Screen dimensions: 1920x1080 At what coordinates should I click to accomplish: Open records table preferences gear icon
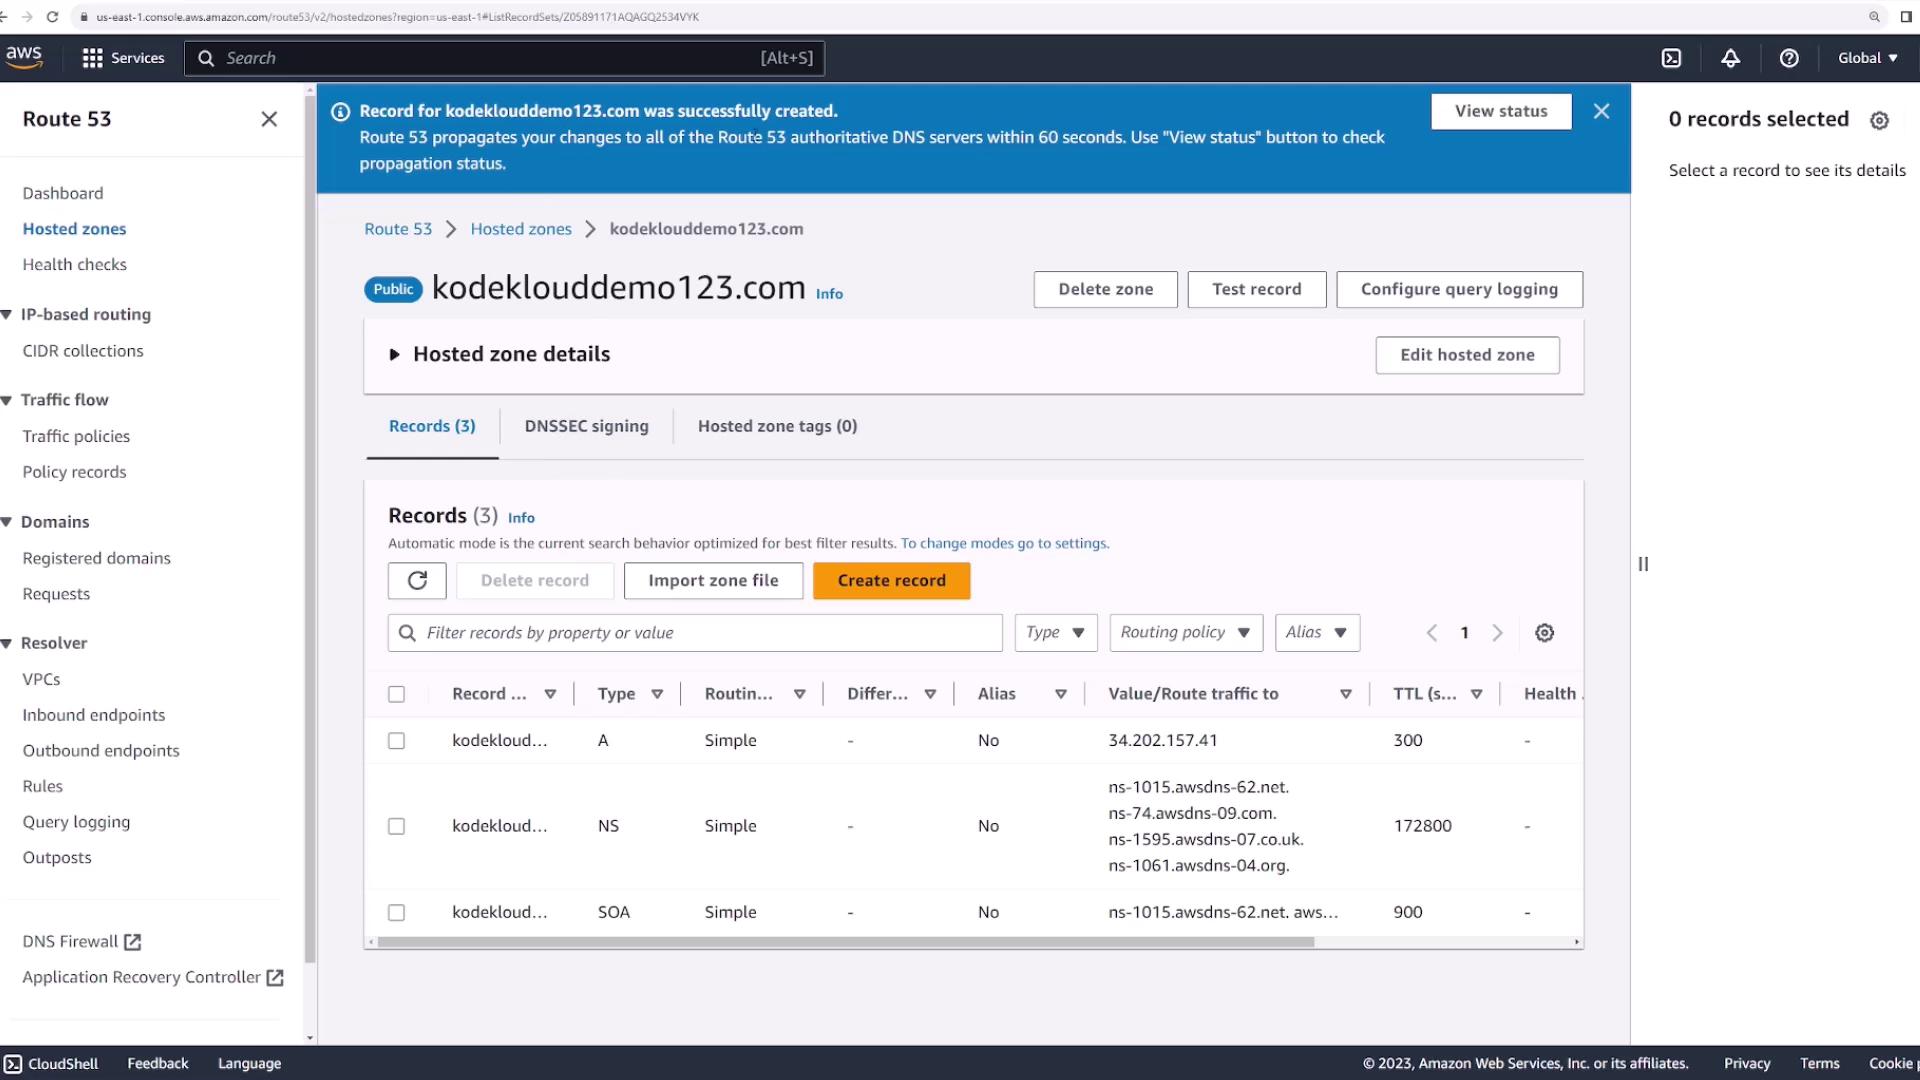pos(1544,633)
